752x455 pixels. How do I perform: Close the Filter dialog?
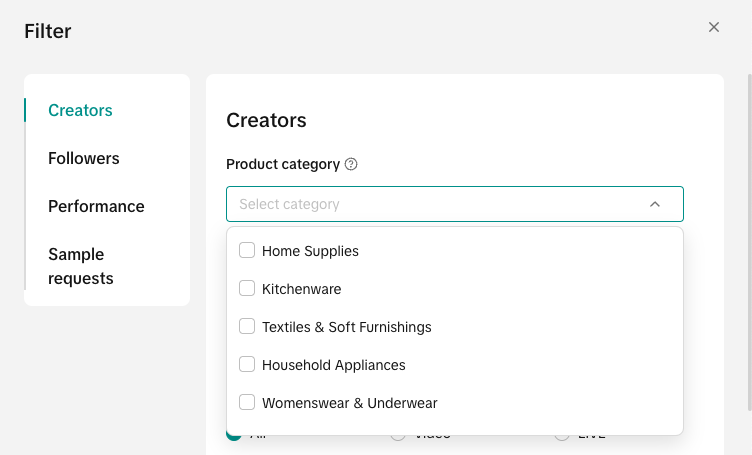[714, 28]
